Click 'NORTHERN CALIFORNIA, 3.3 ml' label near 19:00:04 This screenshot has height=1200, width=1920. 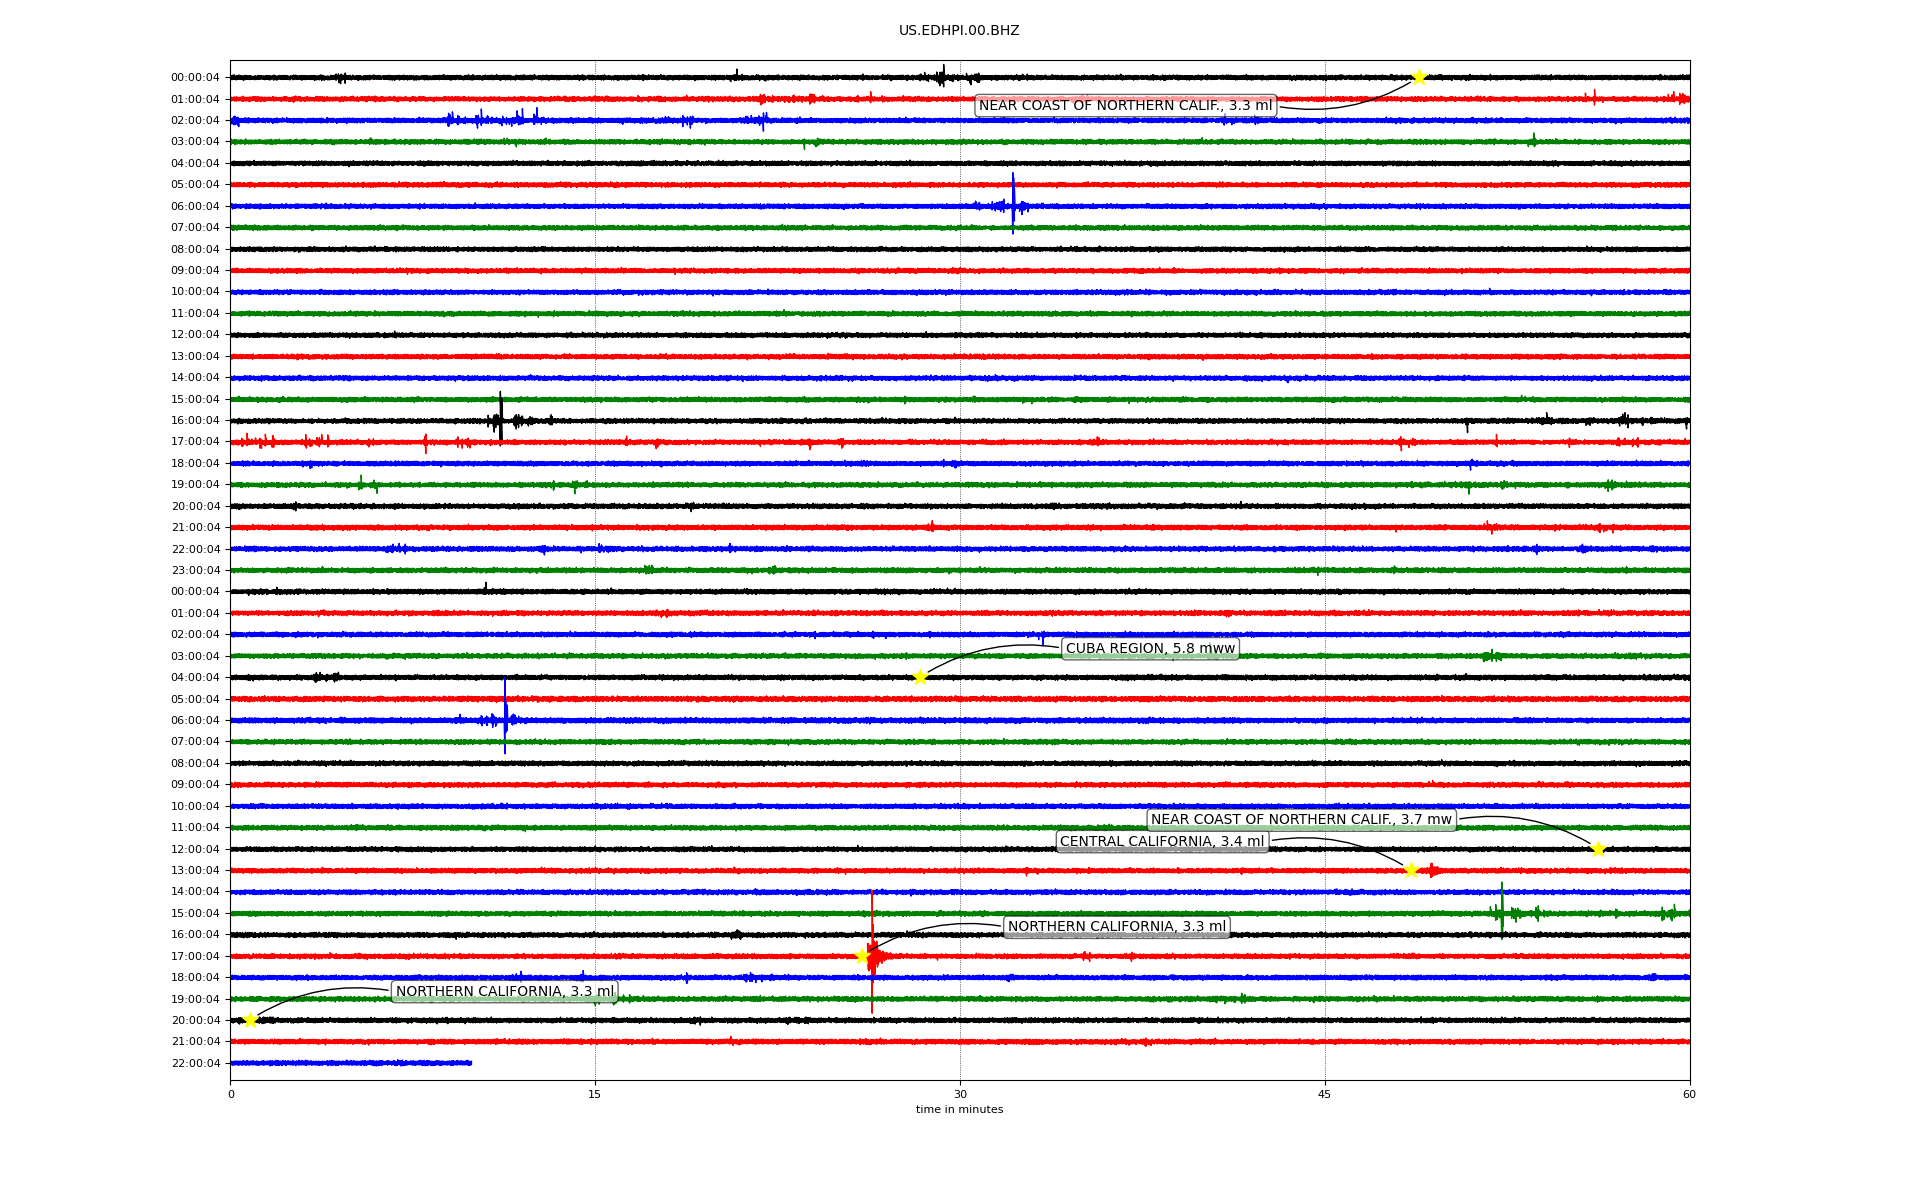(505, 991)
